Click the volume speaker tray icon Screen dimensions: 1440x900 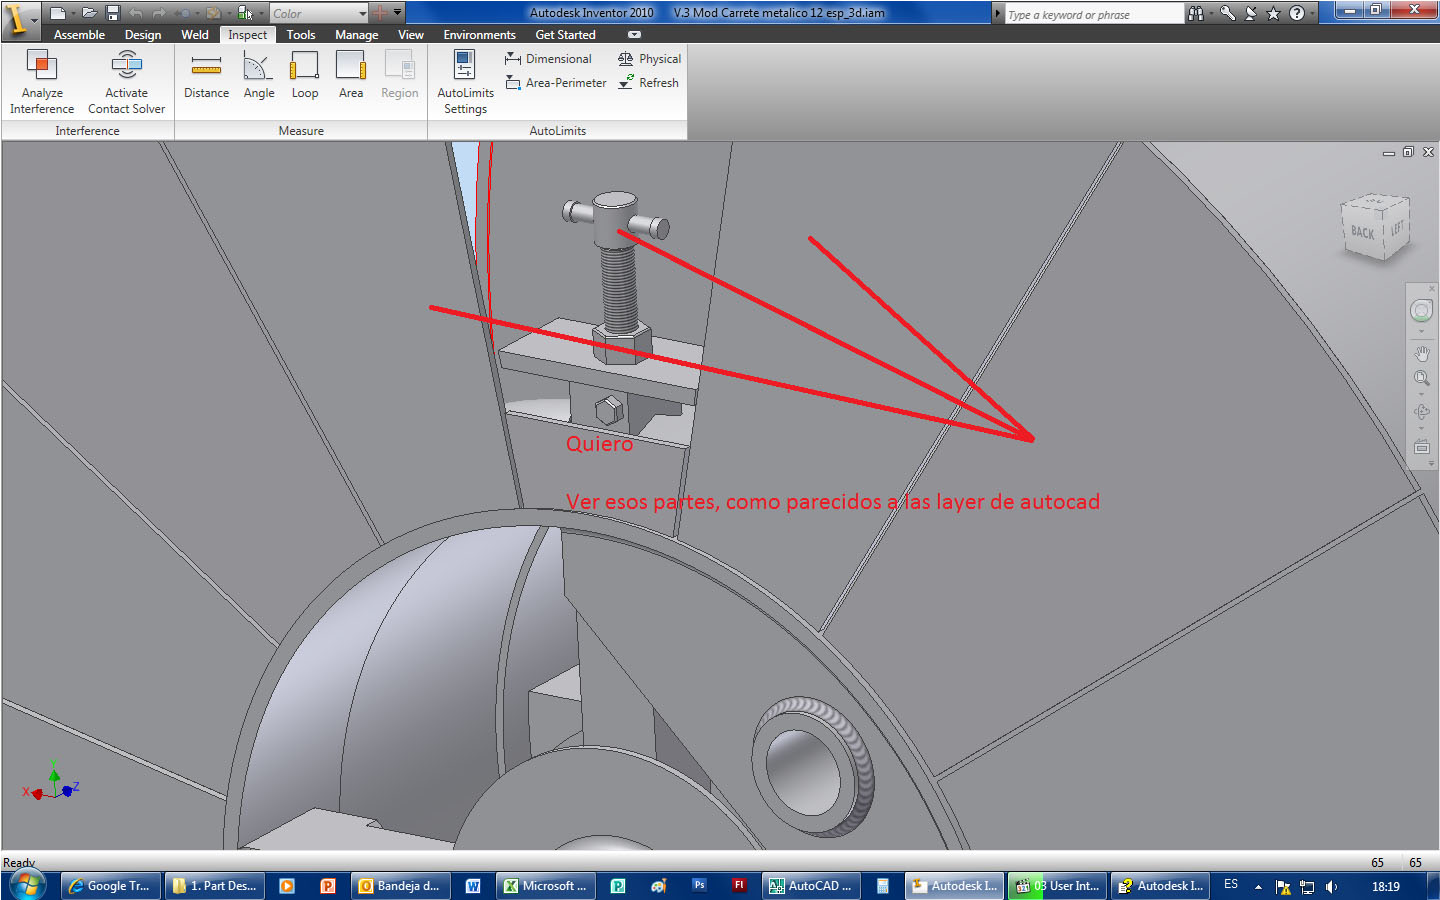(x=1331, y=886)
